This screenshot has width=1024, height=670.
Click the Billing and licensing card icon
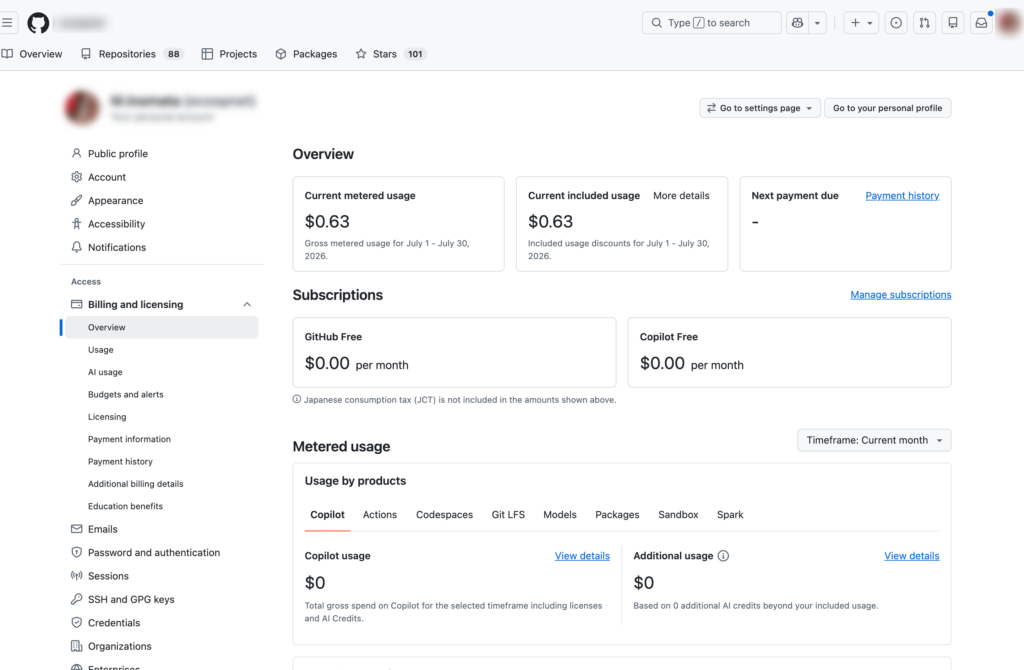[76, 304]
